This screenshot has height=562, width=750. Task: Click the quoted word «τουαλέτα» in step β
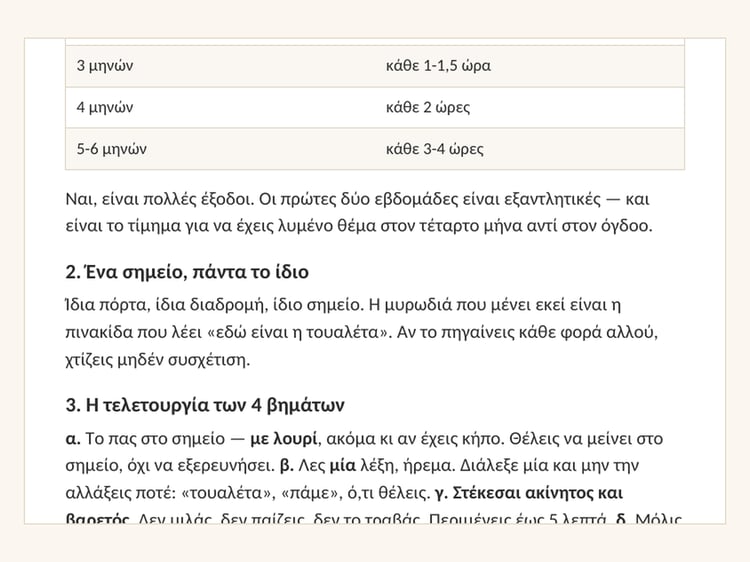(226, 493)
